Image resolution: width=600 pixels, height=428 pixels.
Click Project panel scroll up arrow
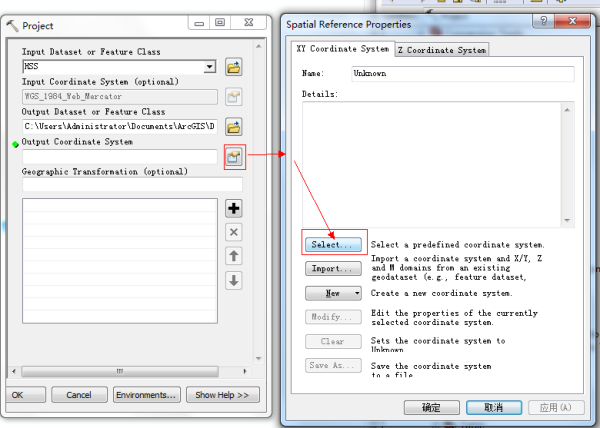tap(259, 47)
